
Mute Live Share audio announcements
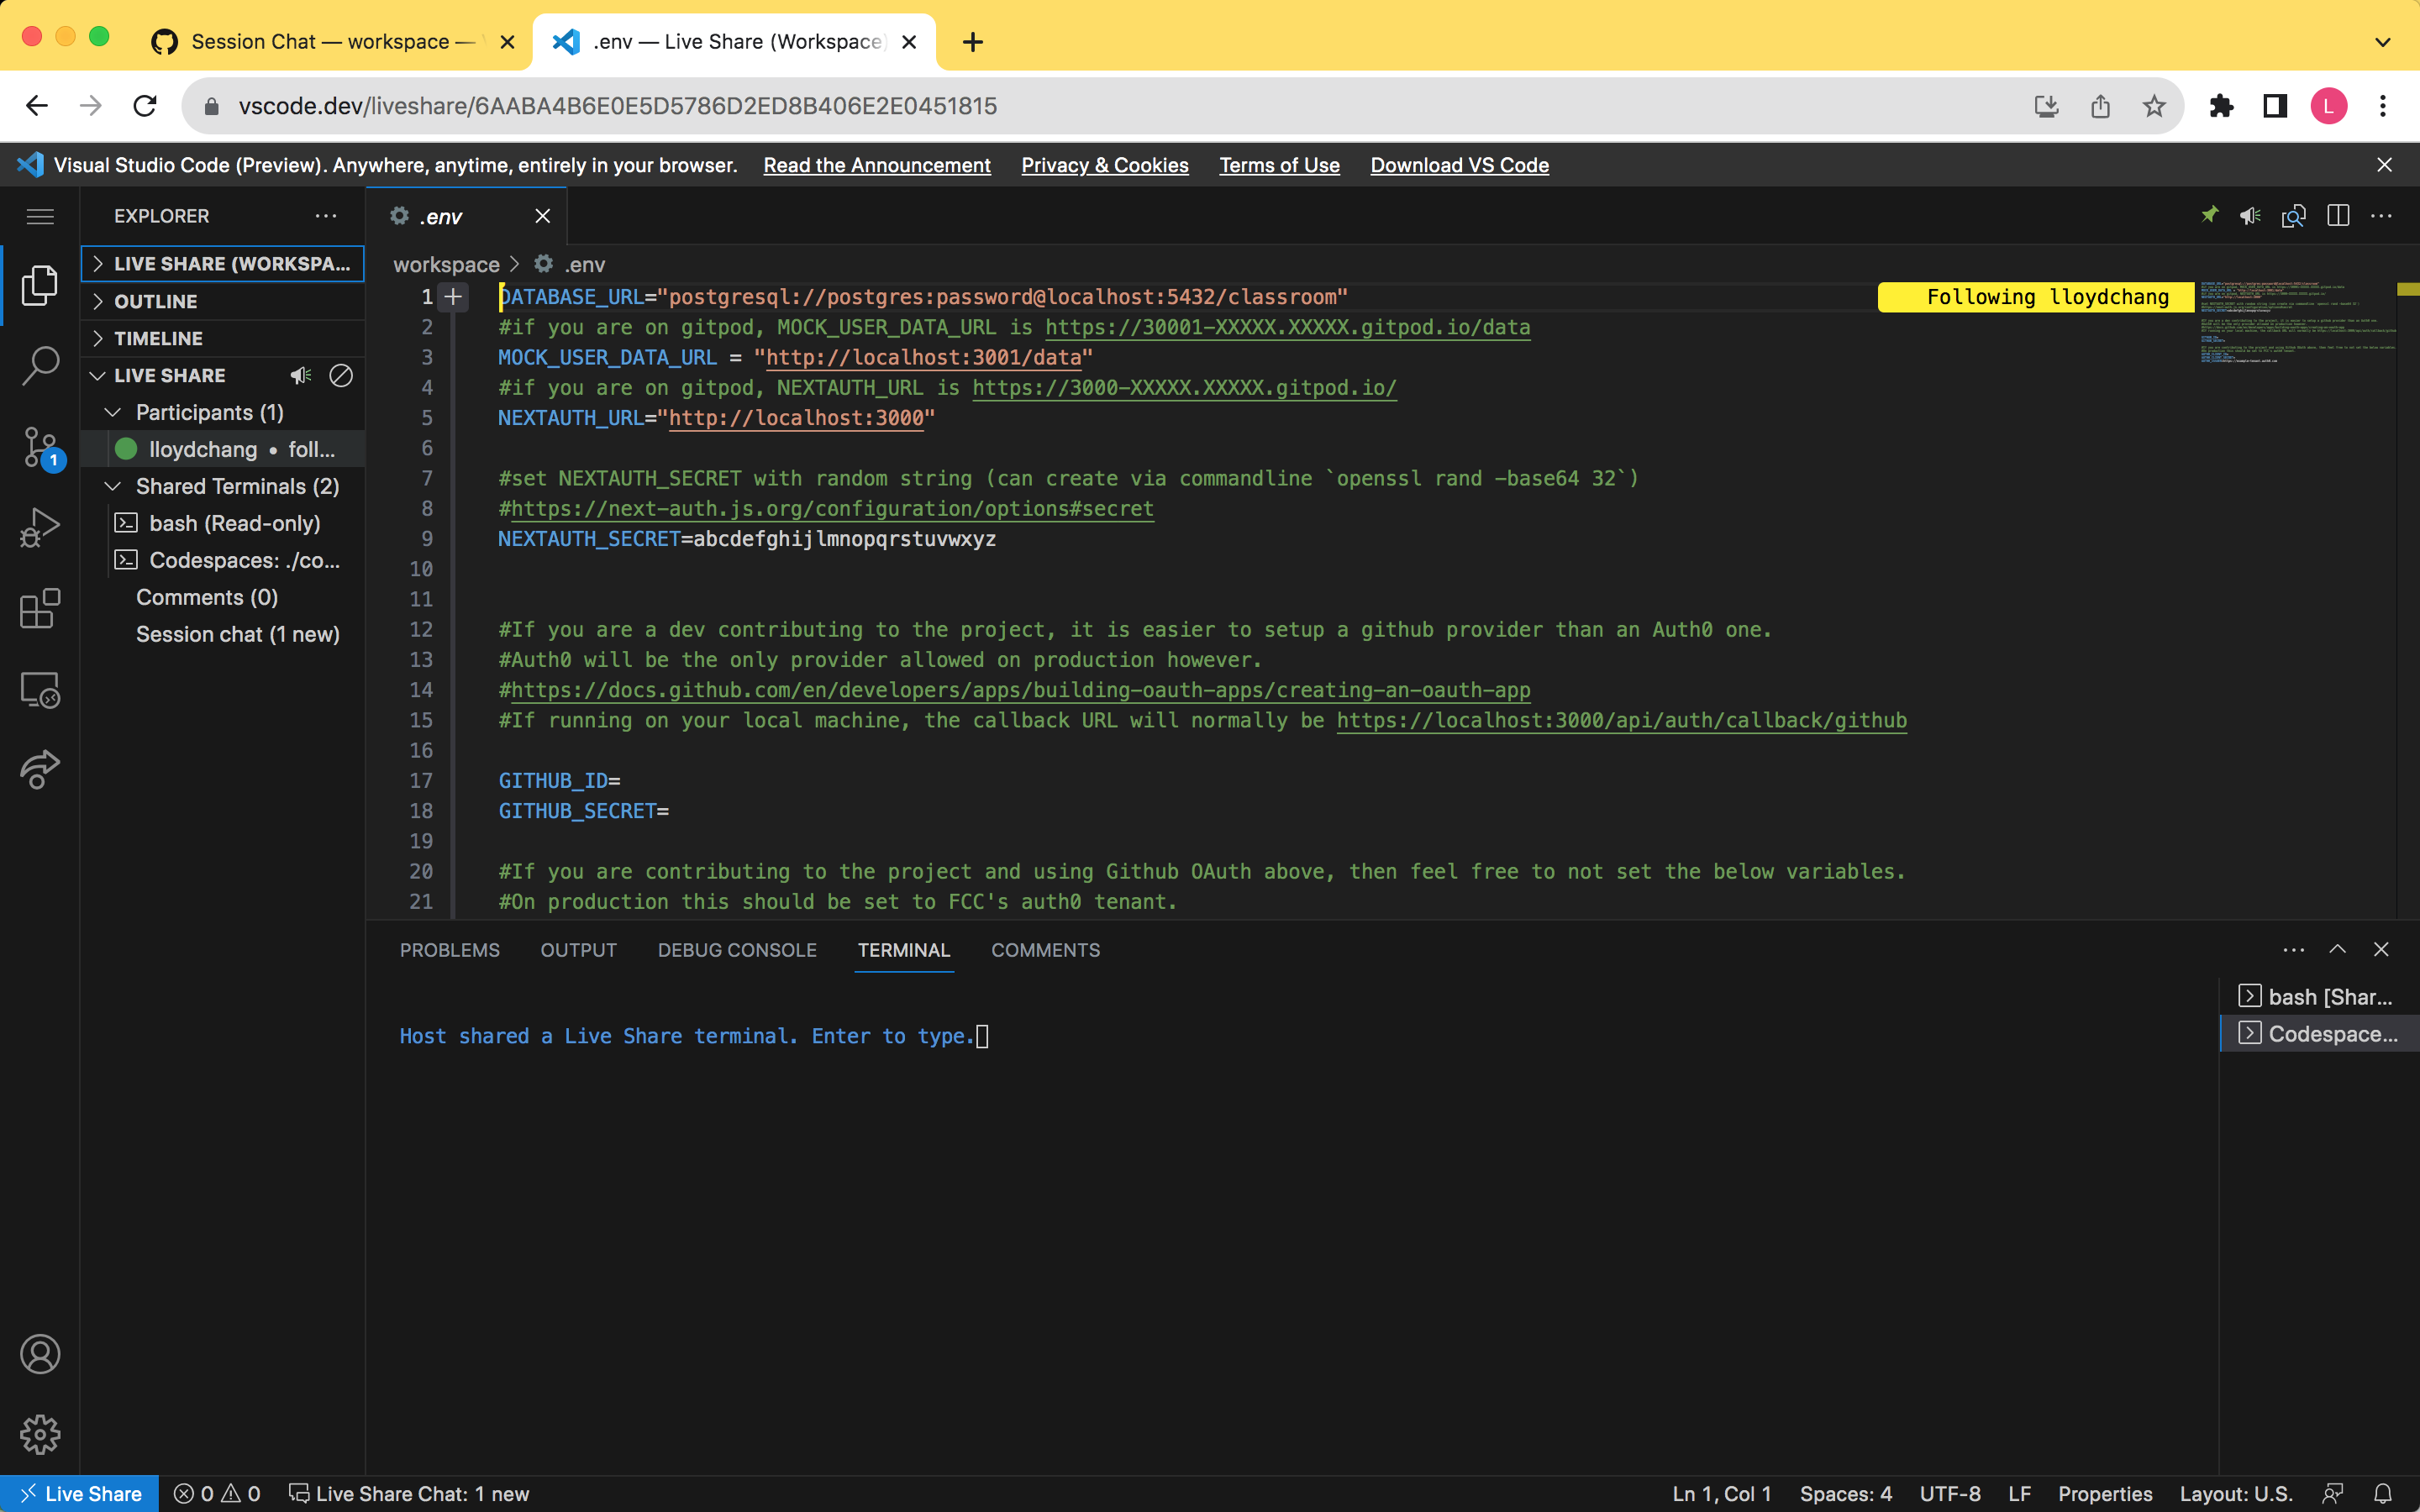tap(300, 375)
